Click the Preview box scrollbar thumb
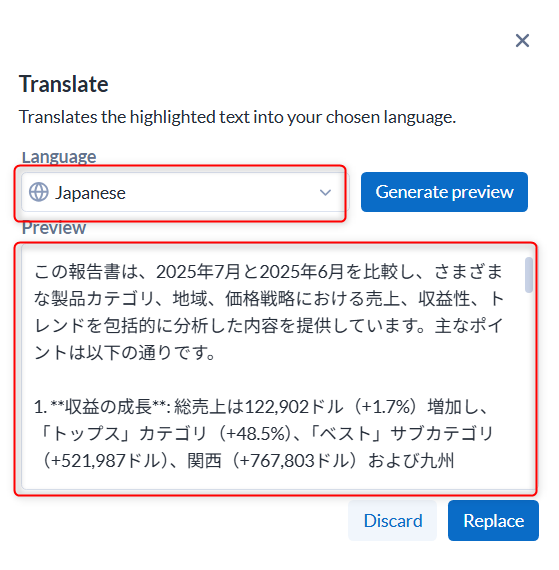Screen dimensions: 559x570 (529, 274)
